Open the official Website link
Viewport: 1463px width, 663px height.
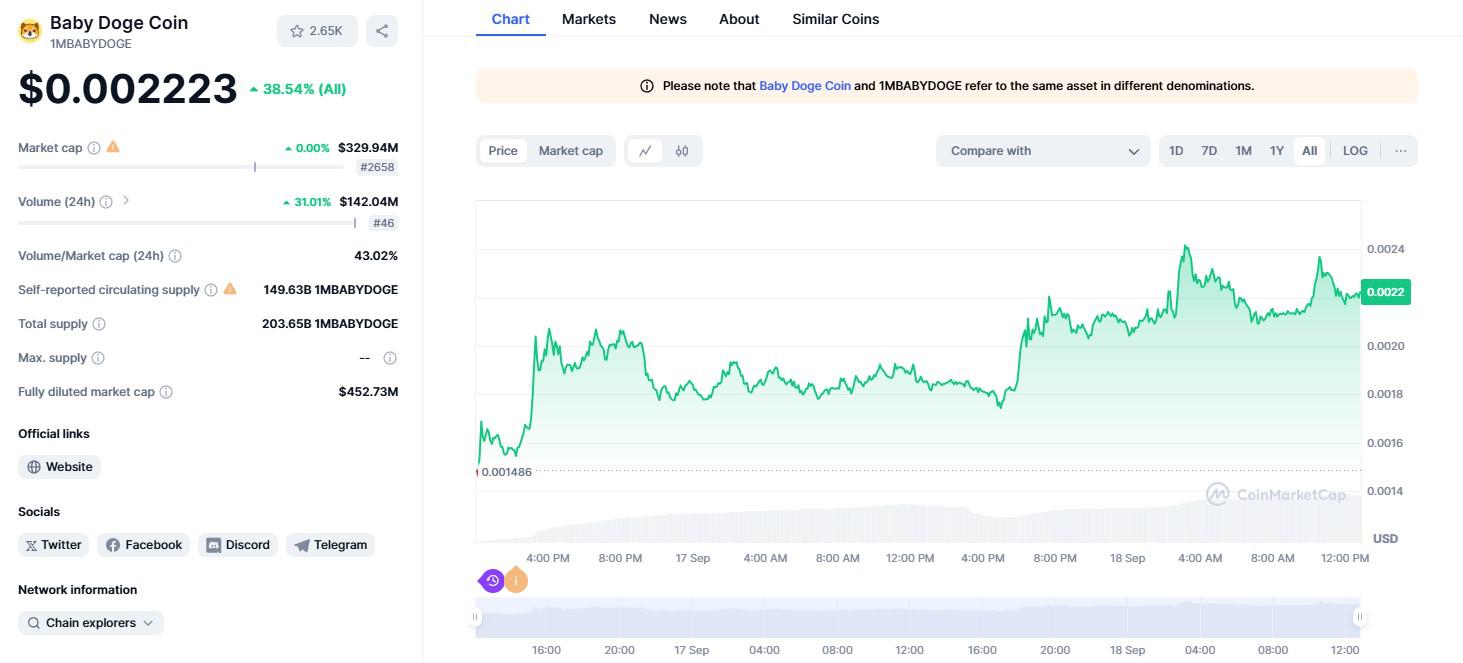(x=60, y=467)
